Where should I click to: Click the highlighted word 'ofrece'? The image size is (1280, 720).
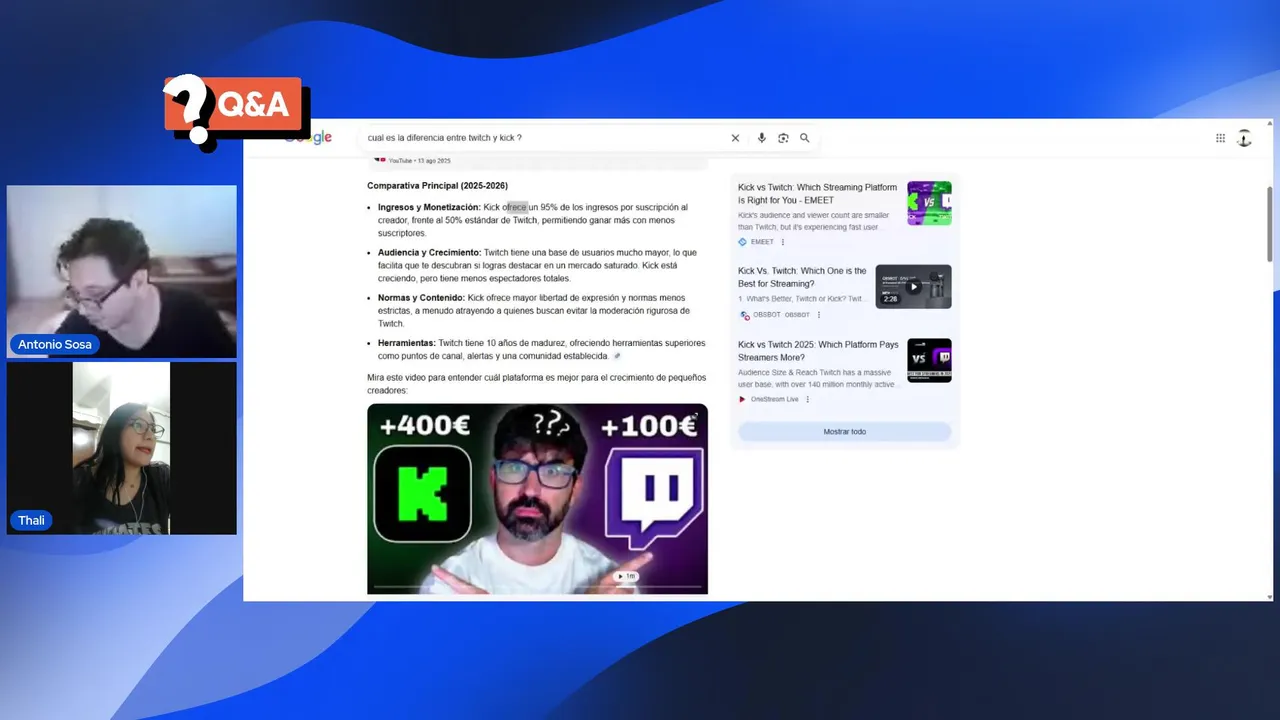pyautogui.click(x=515, y=208)
